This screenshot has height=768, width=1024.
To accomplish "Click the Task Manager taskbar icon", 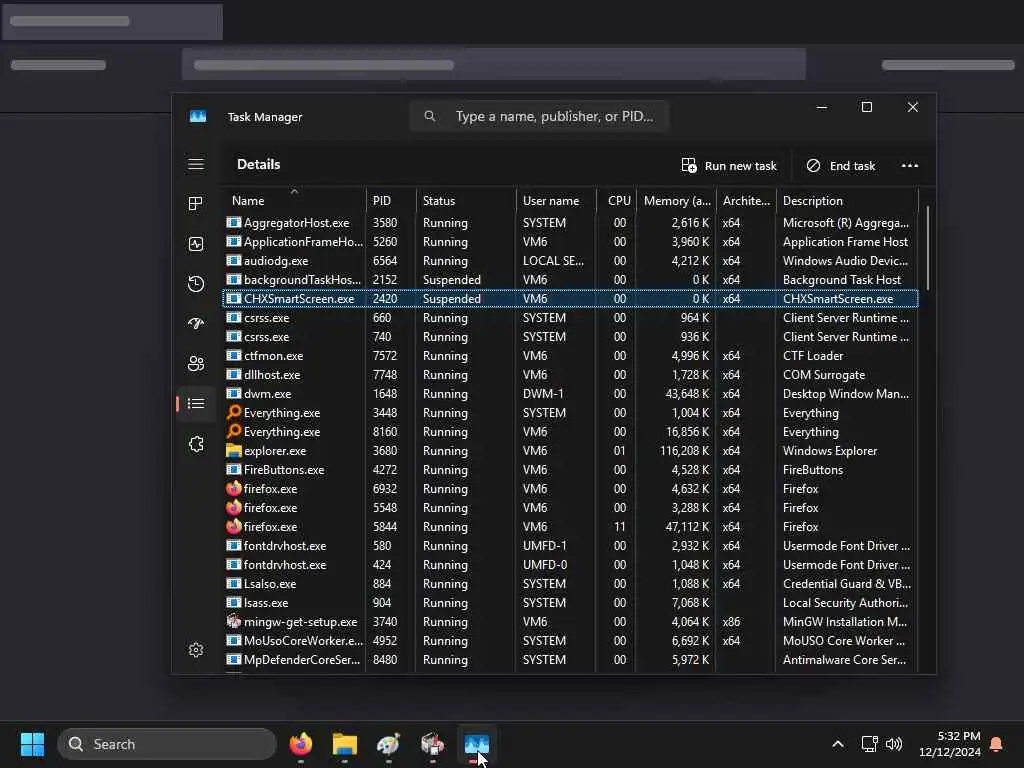I will [477, 744].
